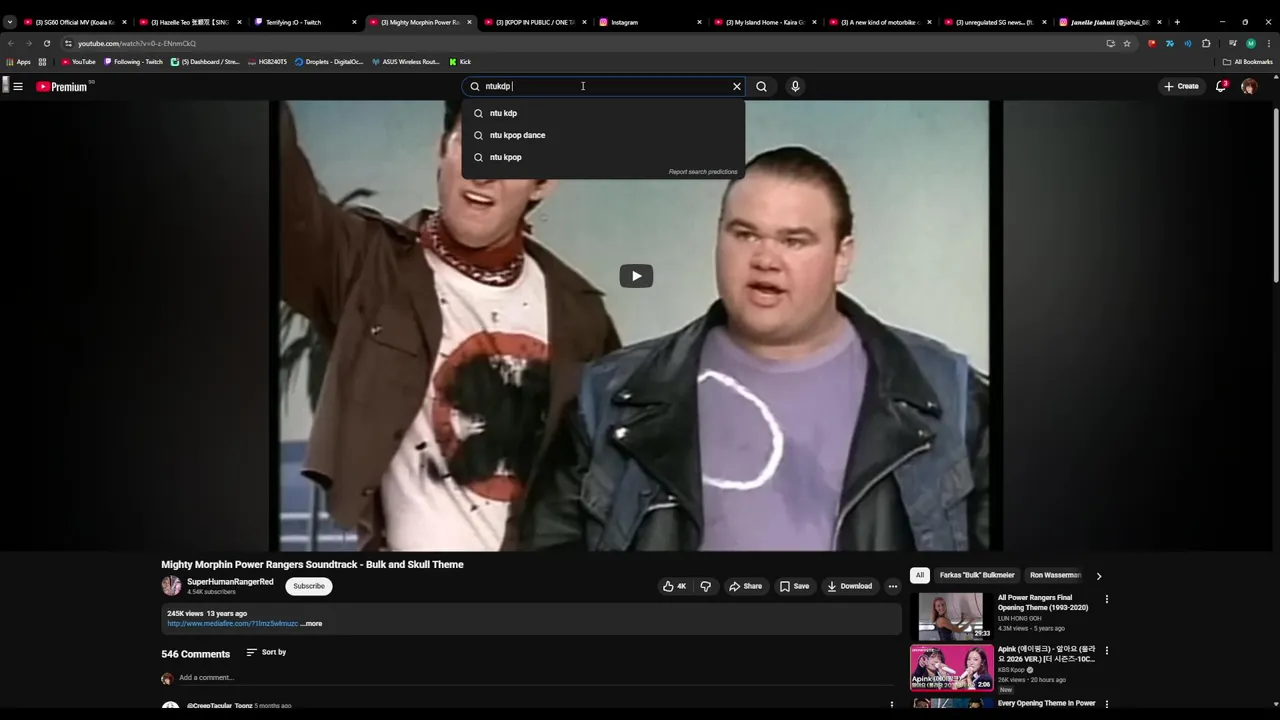
Task: Open the browser extensions puzzle icon
Action: 1206,43
